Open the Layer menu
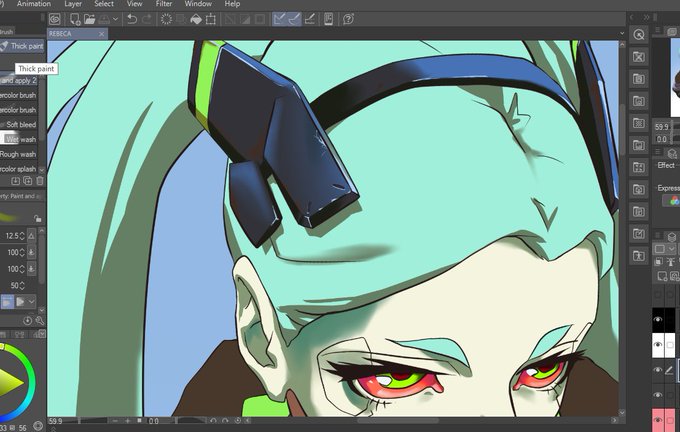This screenshot has width=680, height=432. 73,4
